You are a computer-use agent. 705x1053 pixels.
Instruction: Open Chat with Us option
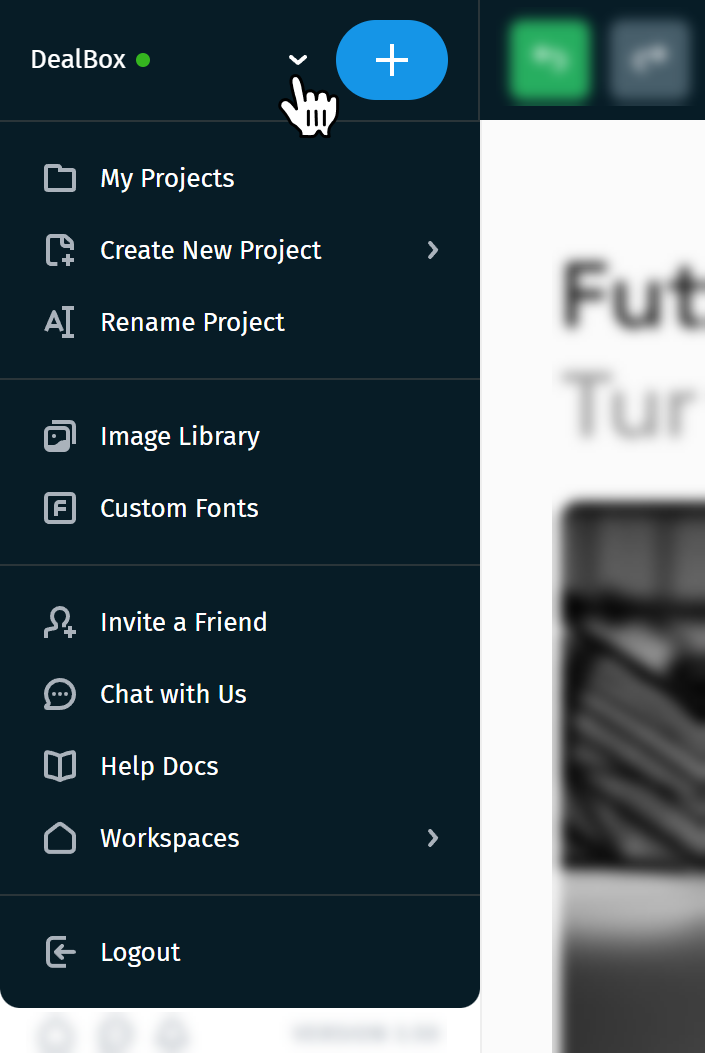(240, 694)
